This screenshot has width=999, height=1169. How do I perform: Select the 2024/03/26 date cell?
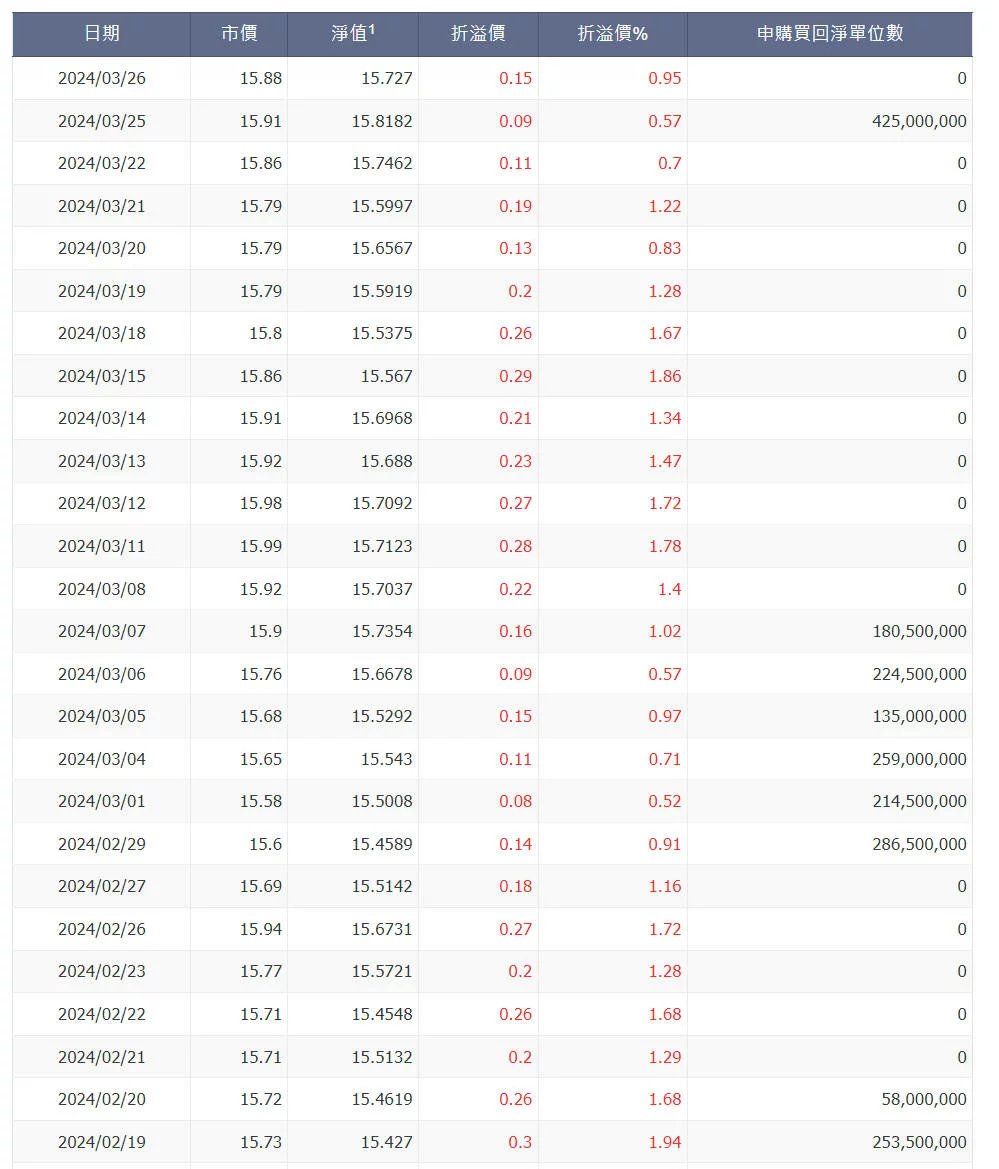pyautogui.click(x=102, y=78)
